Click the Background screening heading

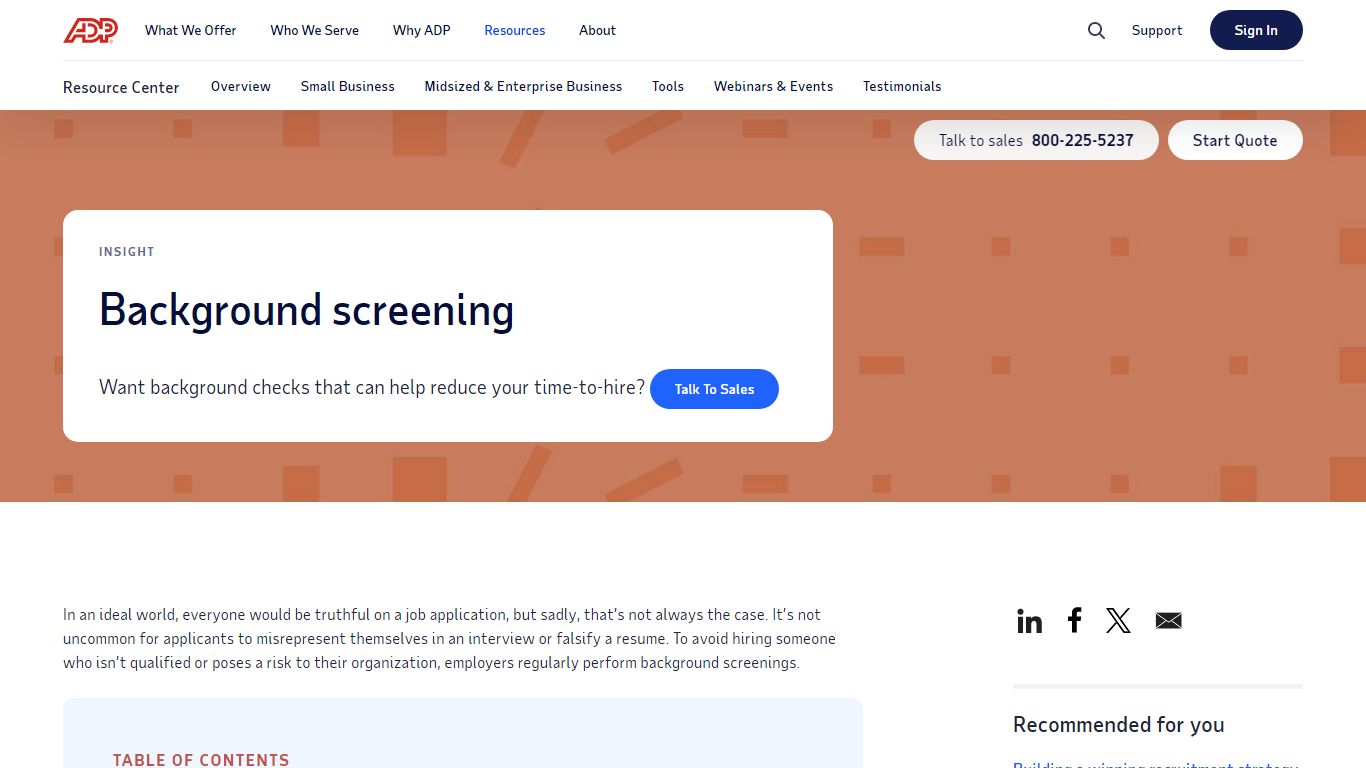(x=306, y=310)
